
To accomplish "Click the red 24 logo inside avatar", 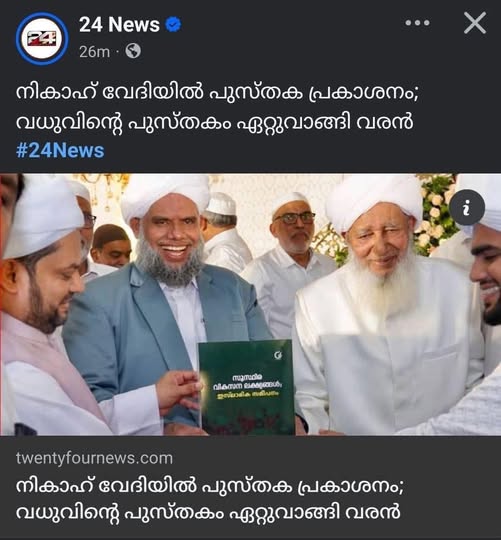I will (42, 38).
